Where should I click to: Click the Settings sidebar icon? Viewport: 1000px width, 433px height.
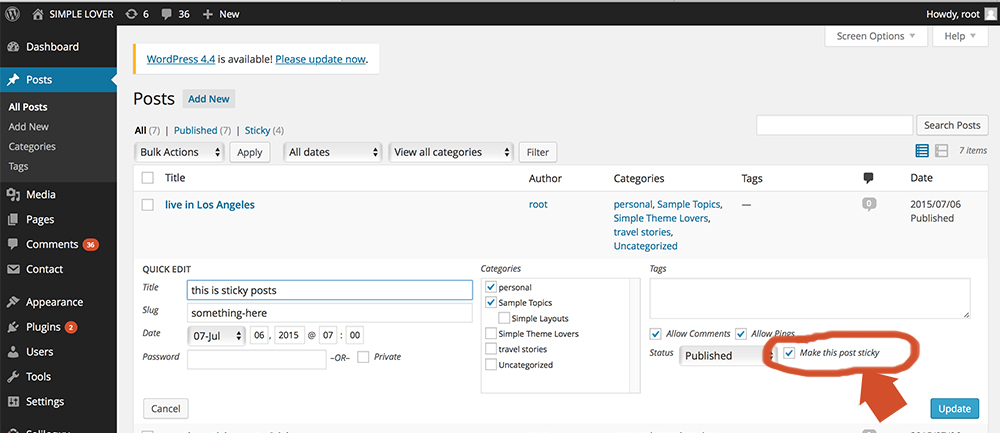click(x=13, y=402)
